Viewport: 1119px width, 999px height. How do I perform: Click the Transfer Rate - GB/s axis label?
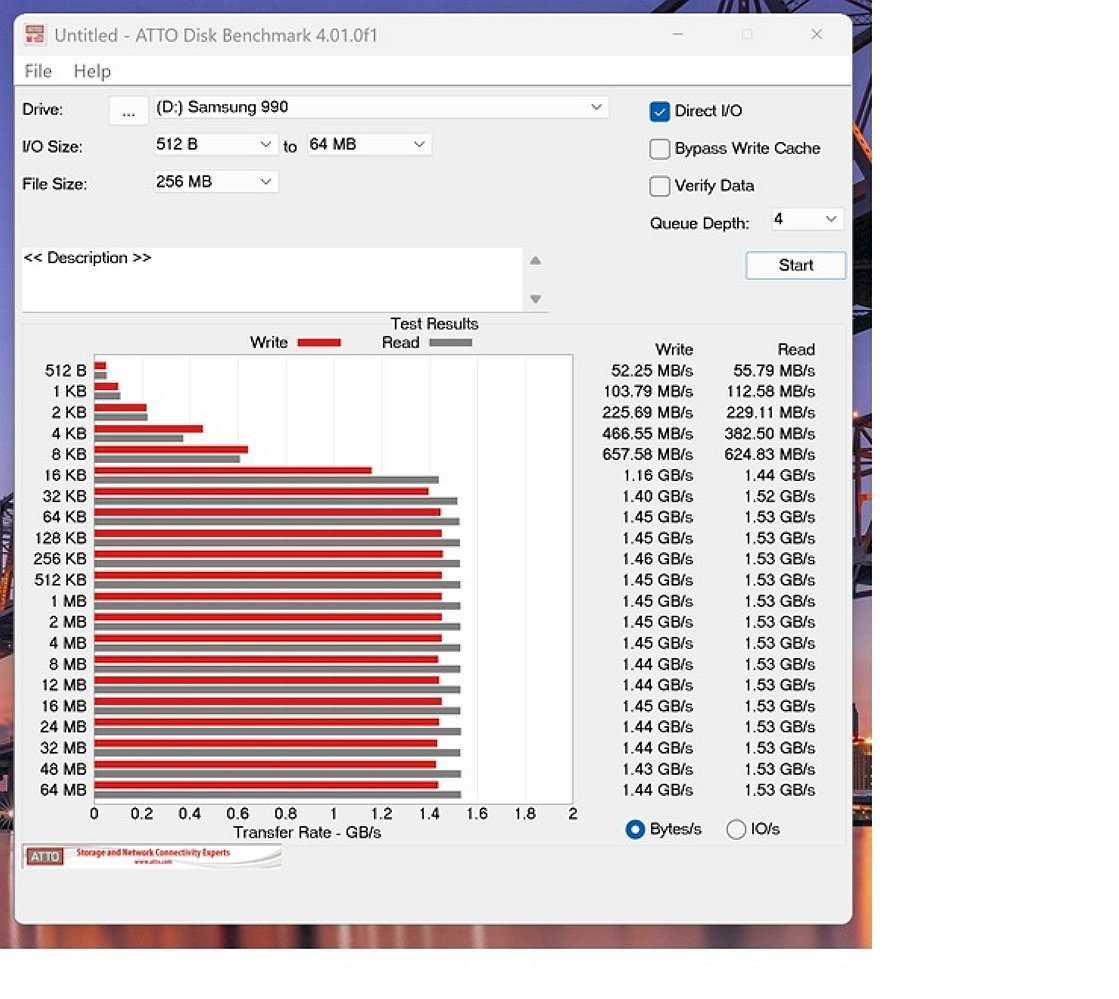(307, 833)
